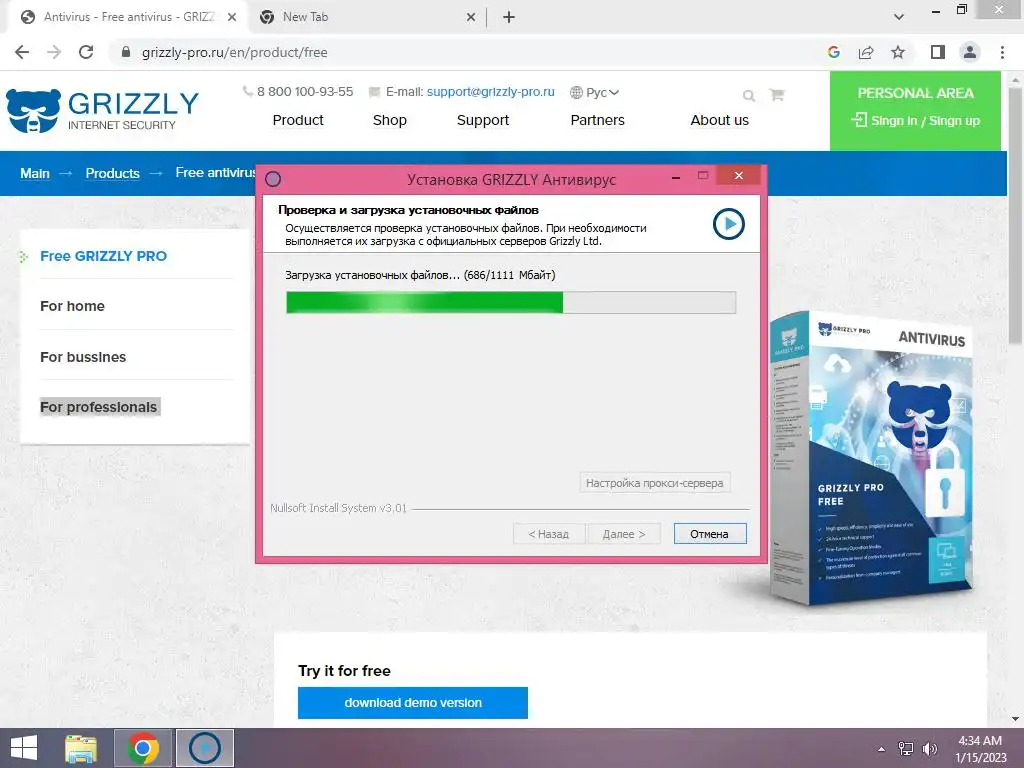Show hidden system tray icons

coord(882,749)
